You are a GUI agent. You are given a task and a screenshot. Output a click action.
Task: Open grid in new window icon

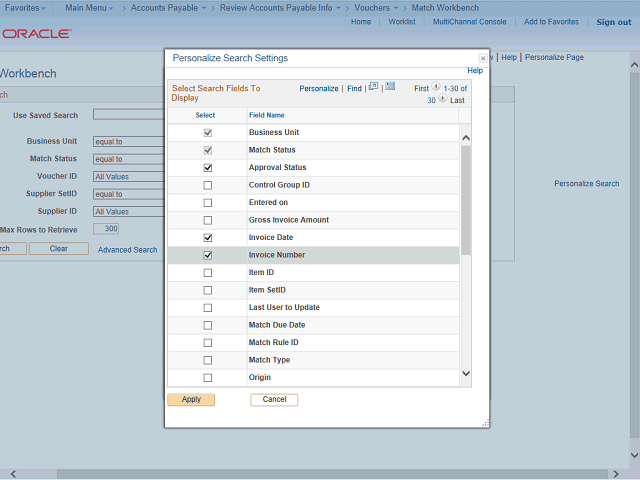point(373,87)
